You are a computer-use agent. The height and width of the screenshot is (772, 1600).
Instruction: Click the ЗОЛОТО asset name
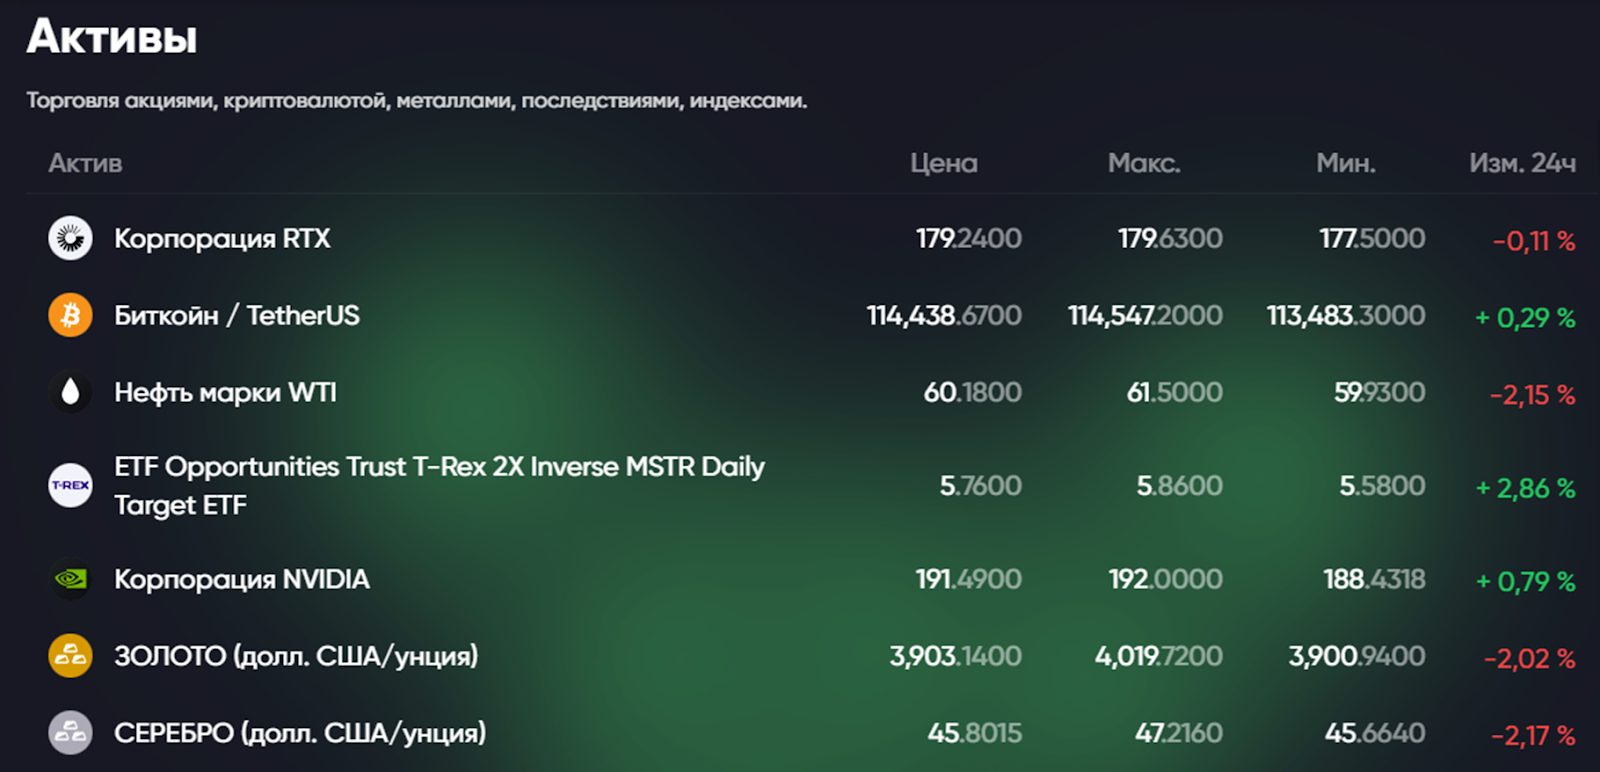[295, 656]
